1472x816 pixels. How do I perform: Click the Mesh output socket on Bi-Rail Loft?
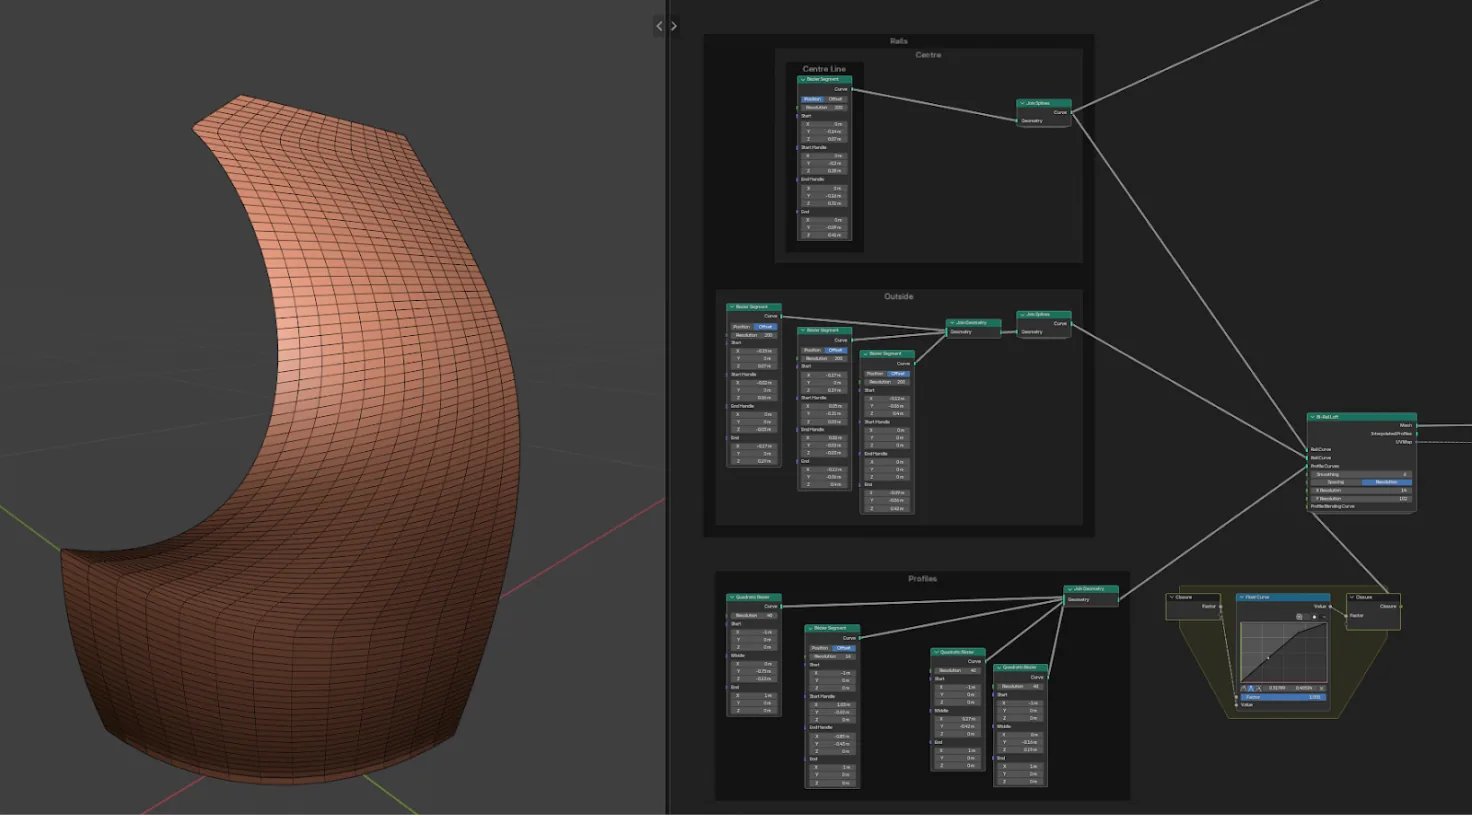[x=1417, y=425]
